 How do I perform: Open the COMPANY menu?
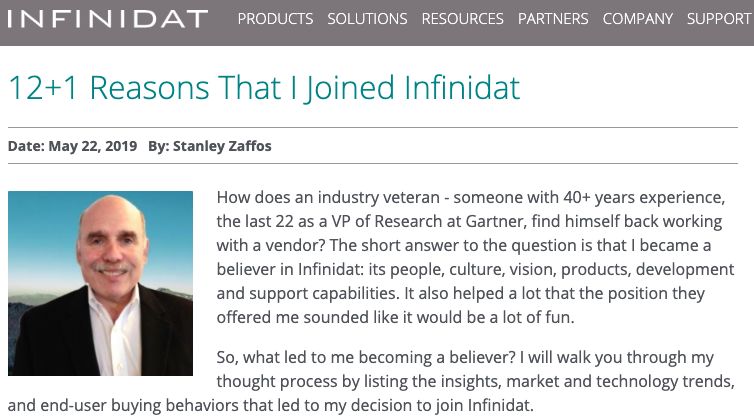tap(637, 19)
